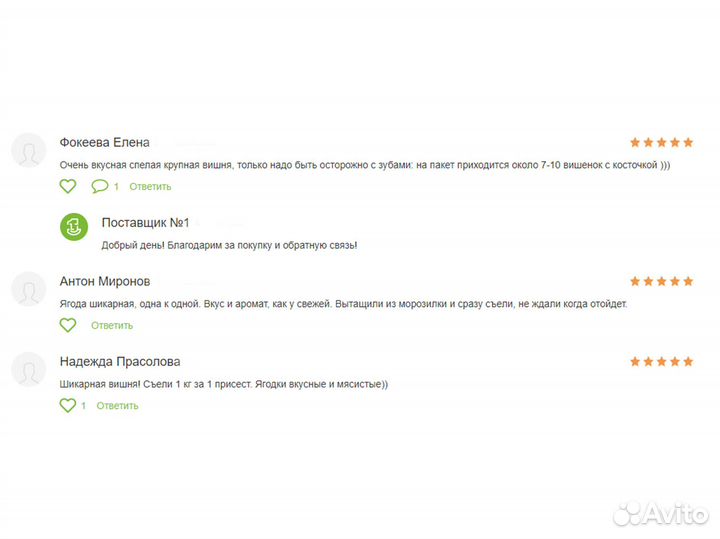Click Фокеева Елена's five-star rating
This screenshot has width=720, height=539.
pos(661,142)
